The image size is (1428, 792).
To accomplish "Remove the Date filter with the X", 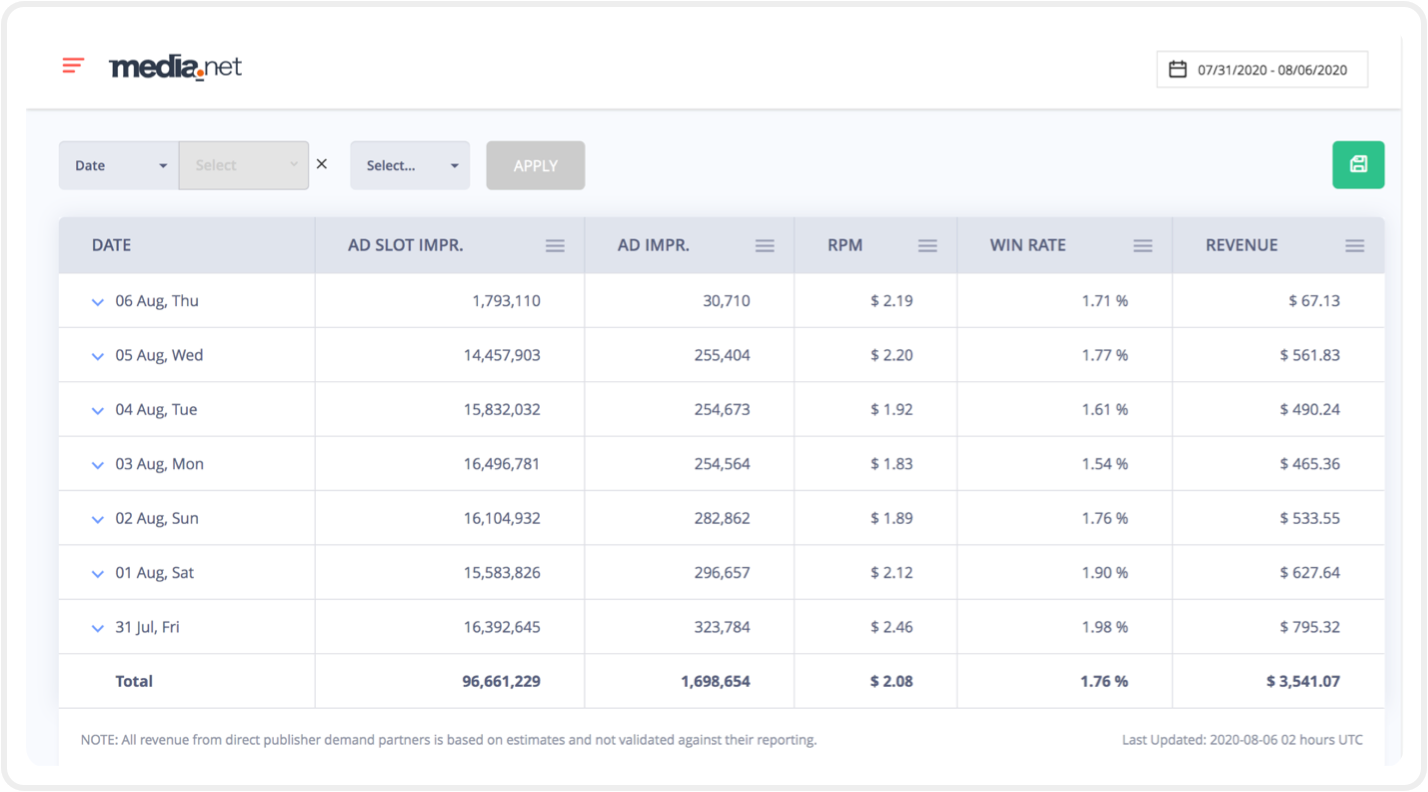I will point(321,164).
